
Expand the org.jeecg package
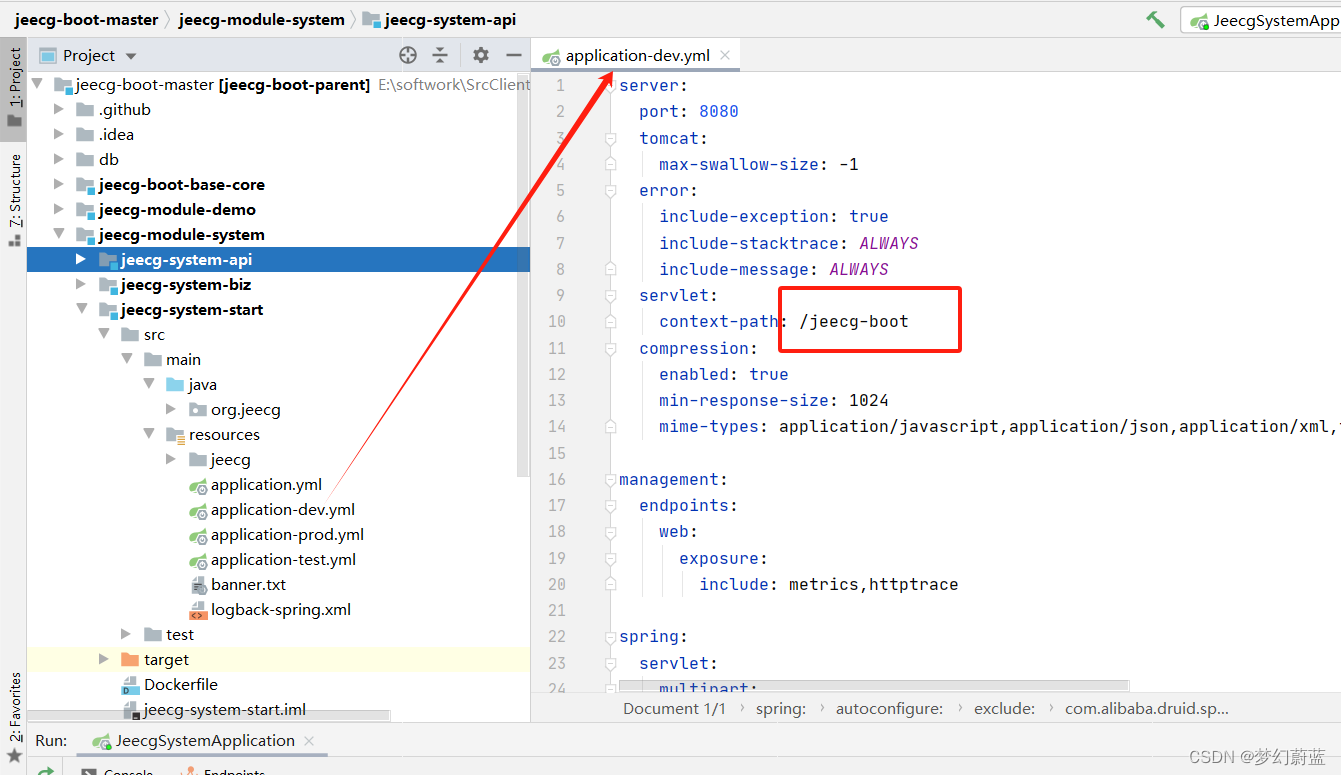tap(171, 409)
